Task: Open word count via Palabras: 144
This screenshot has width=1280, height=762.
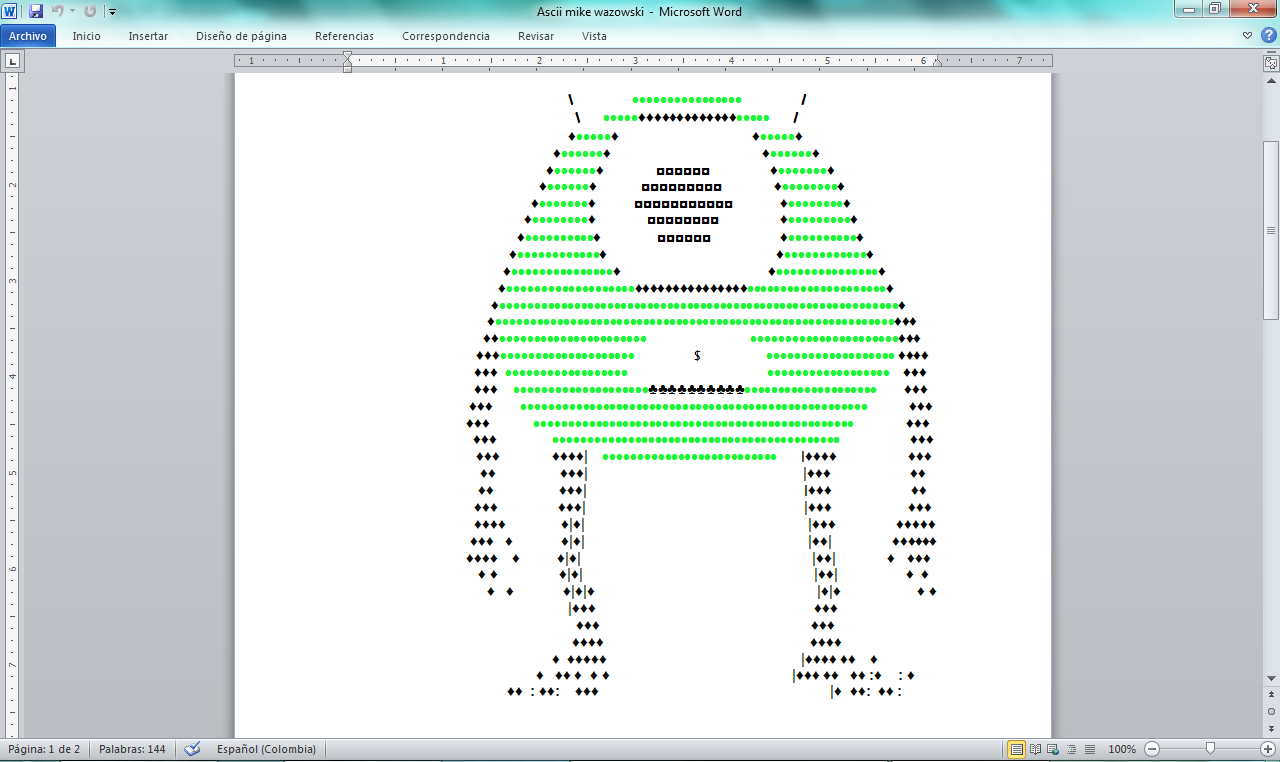Action: coord(130,748)
